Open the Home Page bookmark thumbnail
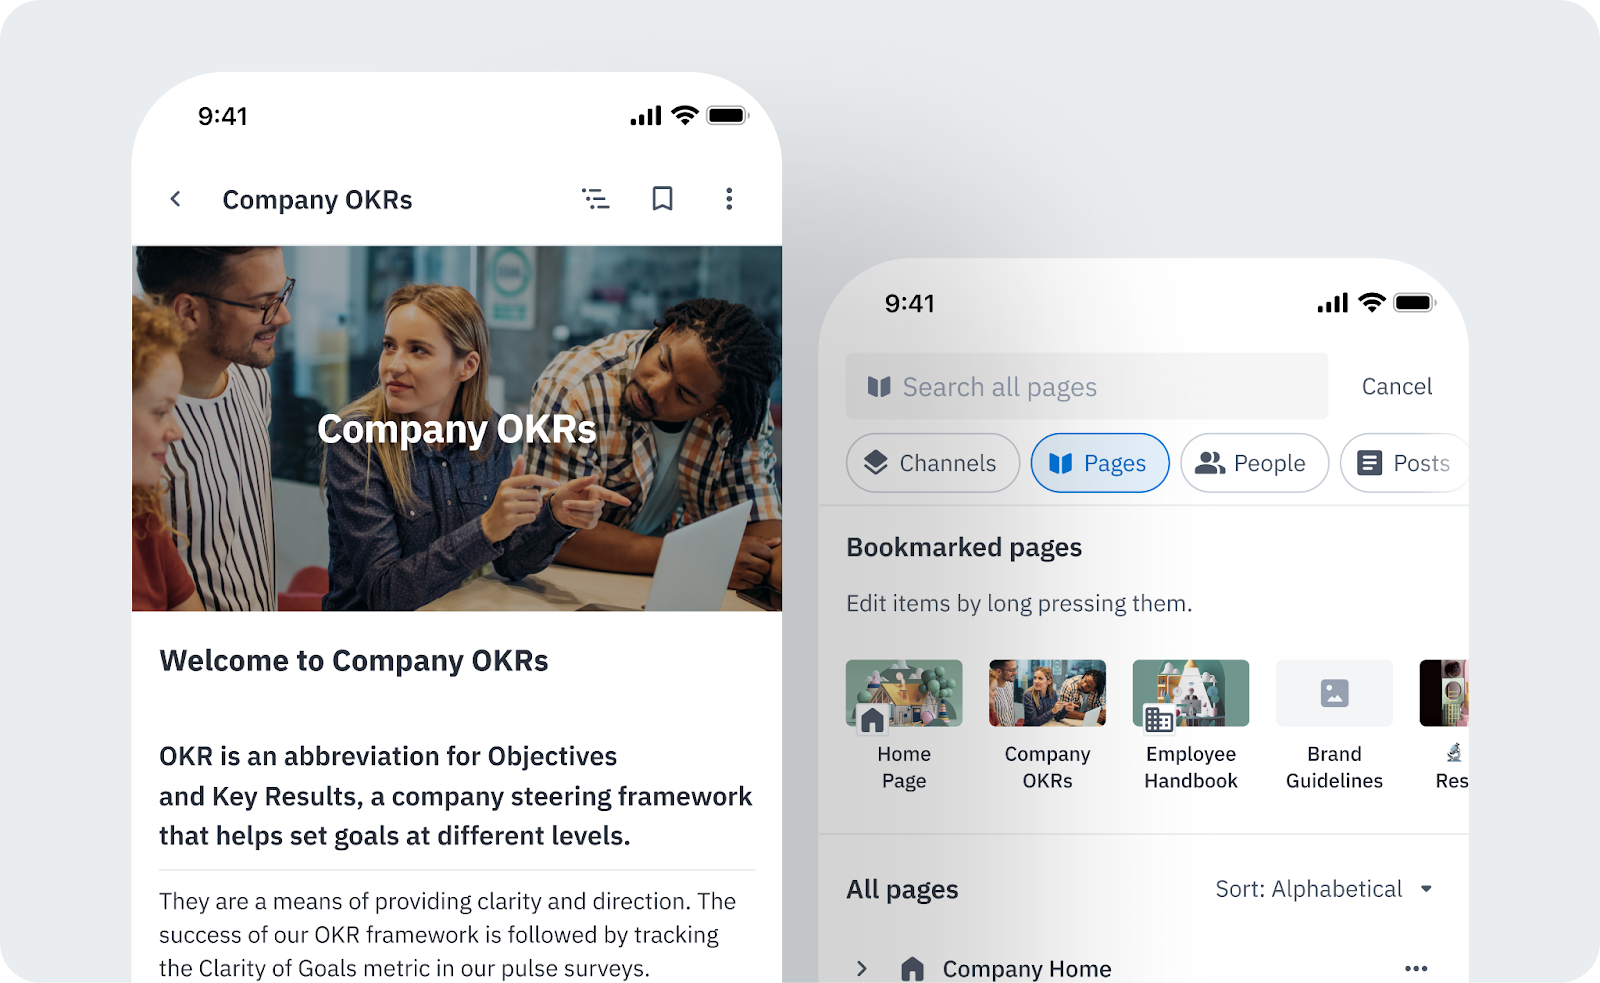Image resolution: width=1600 pixels, height=983 pixels. [904, 693]
